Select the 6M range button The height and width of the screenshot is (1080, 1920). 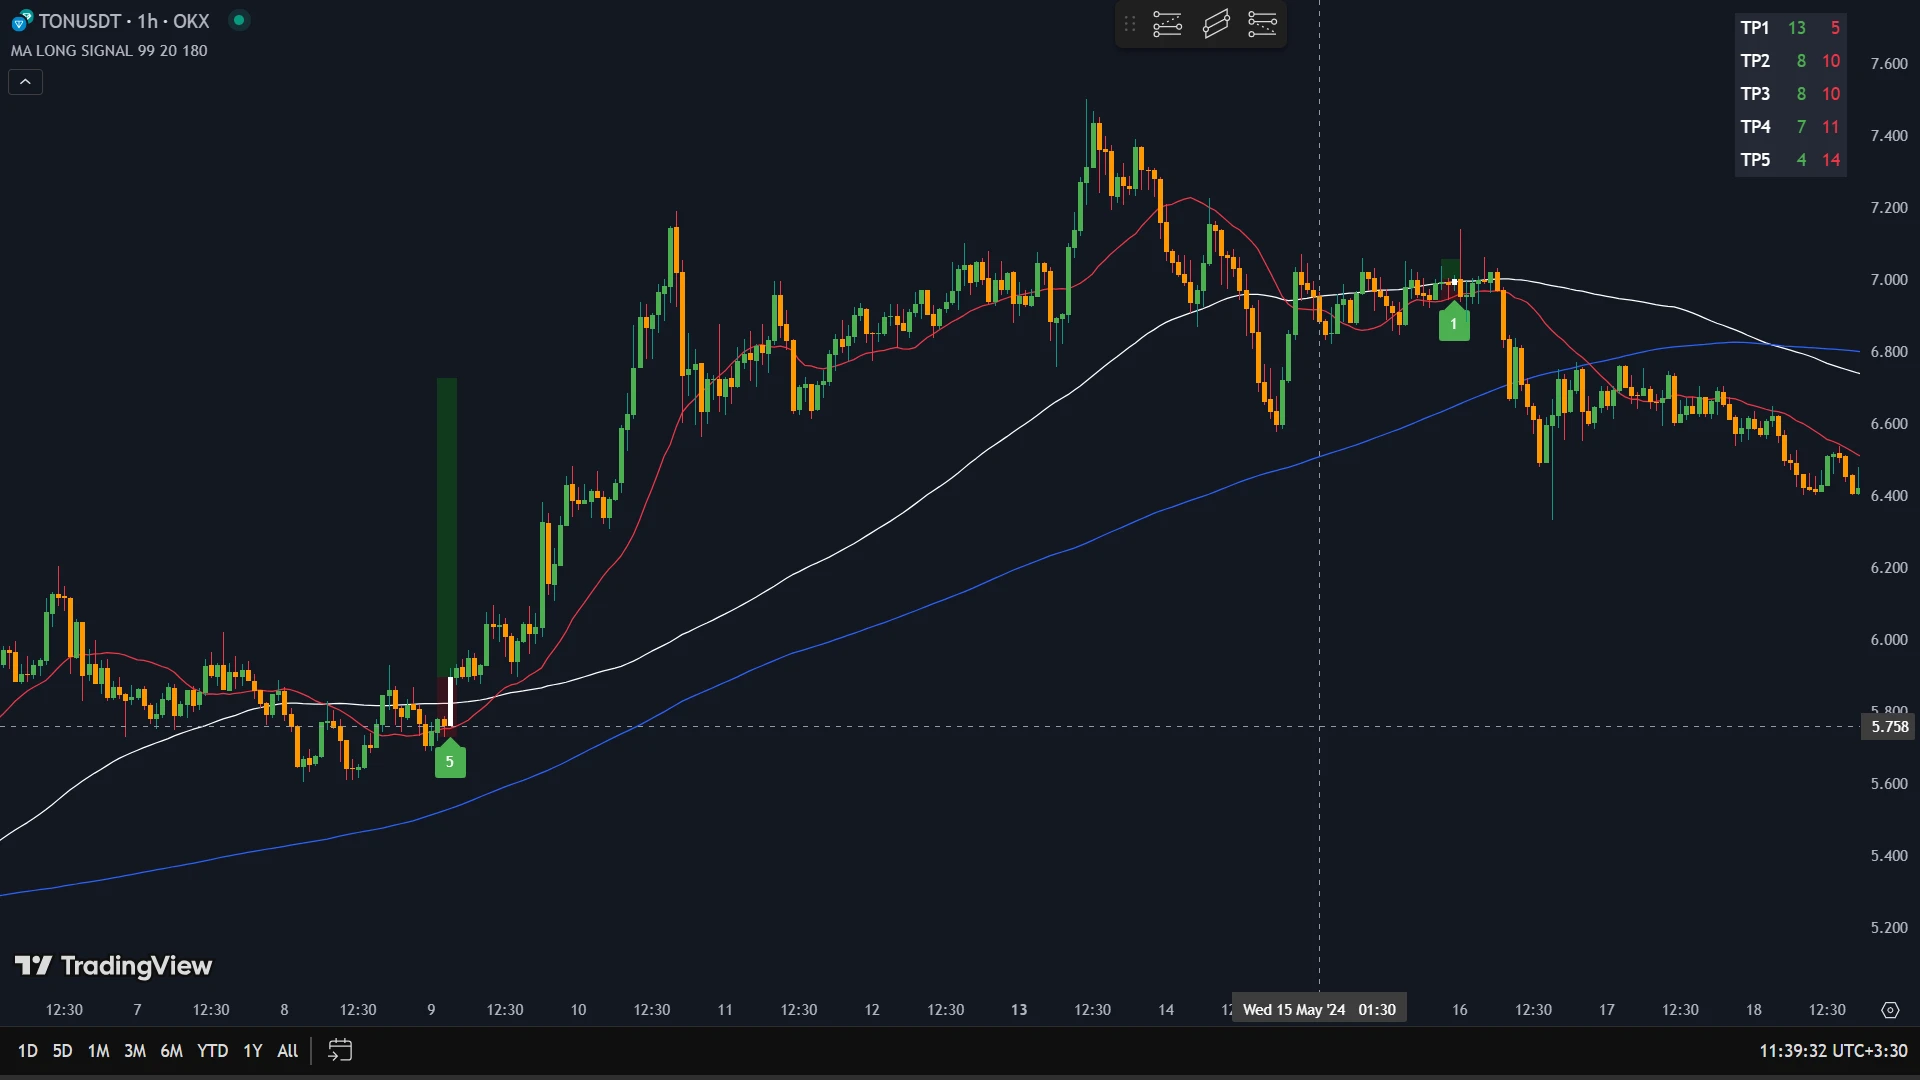(x=171, y=1051)
